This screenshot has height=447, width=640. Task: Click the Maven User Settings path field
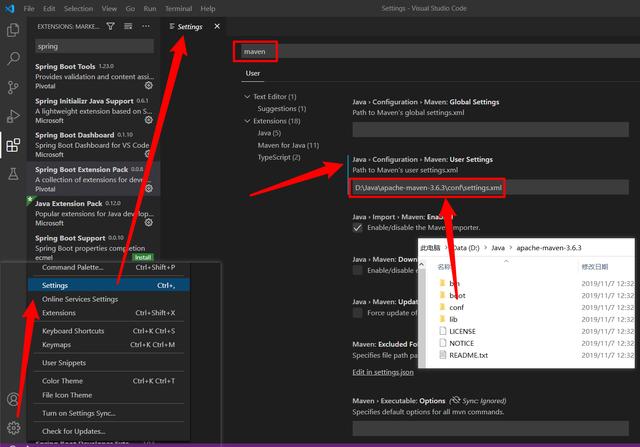pyautogui.click(x=491, y=188)
